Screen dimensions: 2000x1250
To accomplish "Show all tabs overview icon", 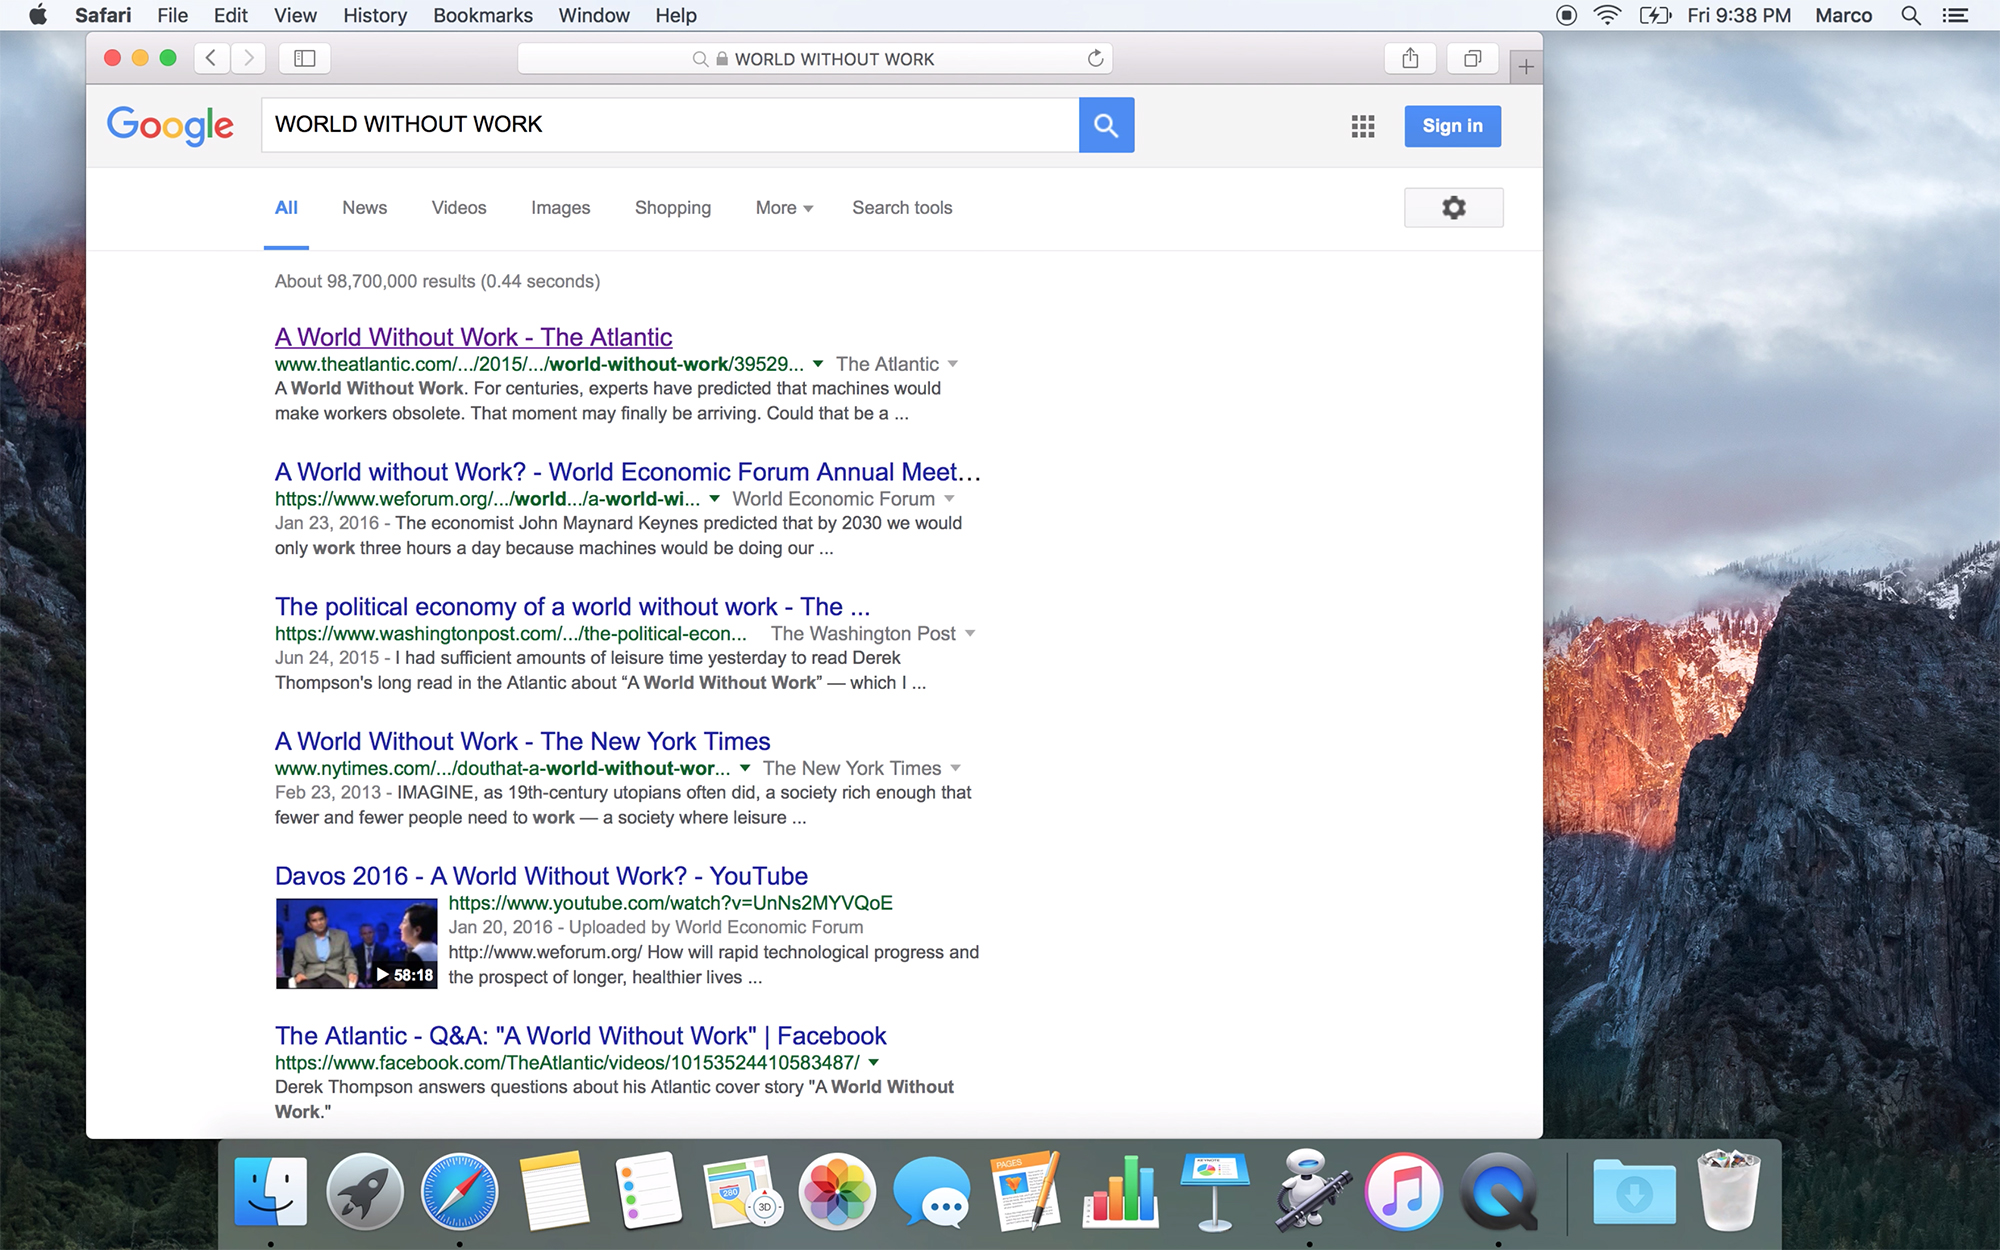I will click(1472, 58).
